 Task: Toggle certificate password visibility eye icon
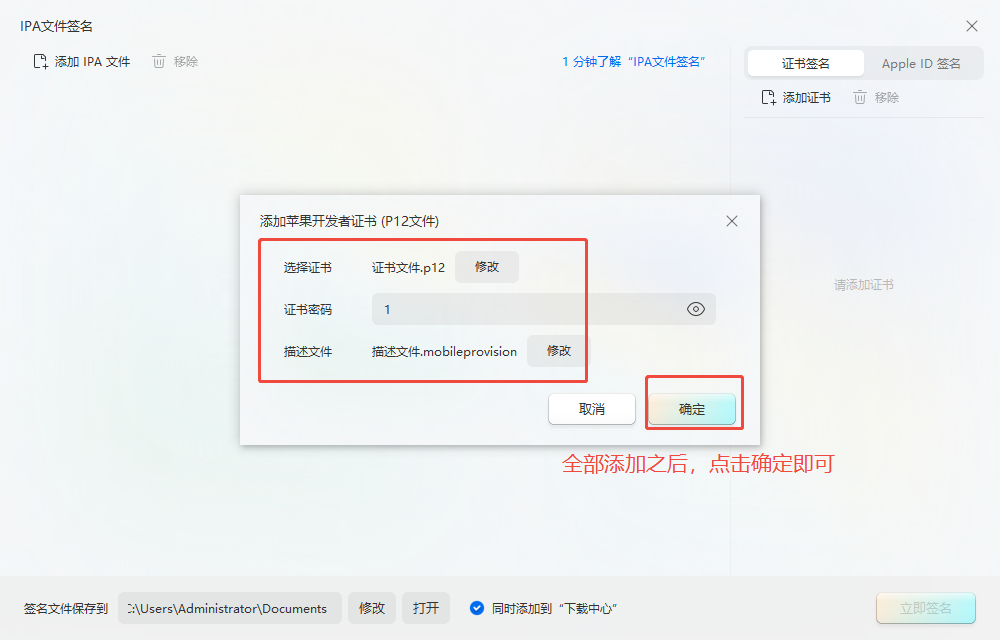pos(696,309)
